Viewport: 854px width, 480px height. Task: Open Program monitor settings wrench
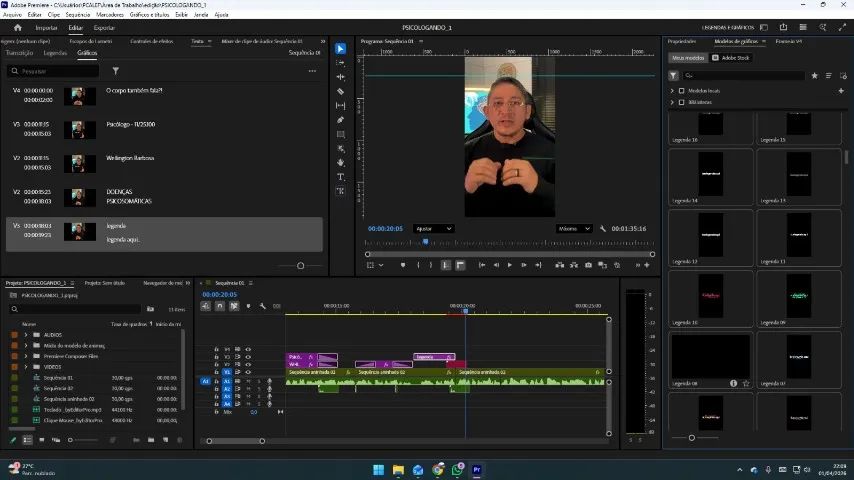click(x=602, y=229)
